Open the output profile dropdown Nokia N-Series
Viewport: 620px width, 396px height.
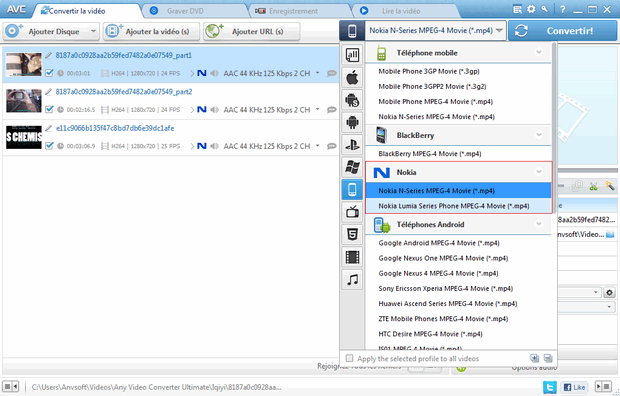[x=435, y=30]
